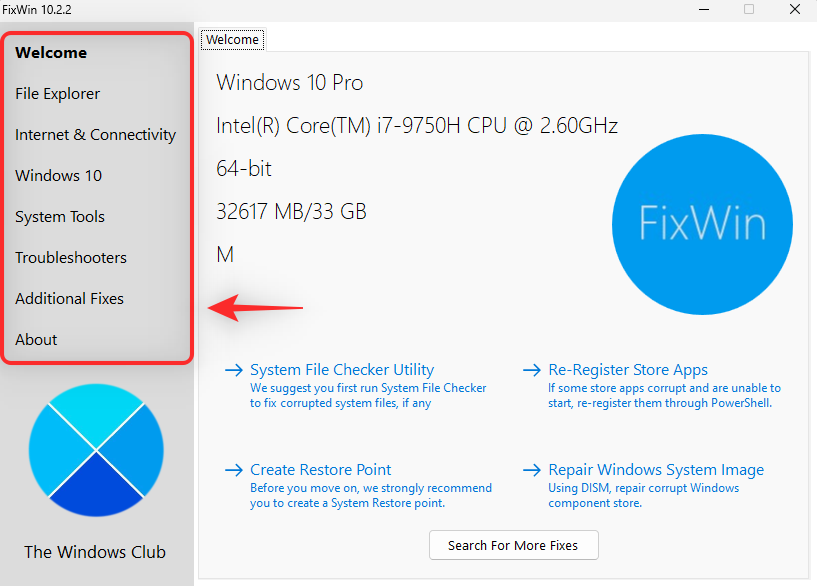Click The Windows Club pie logo
Screen dimensions: 817x586
(96, 449)
